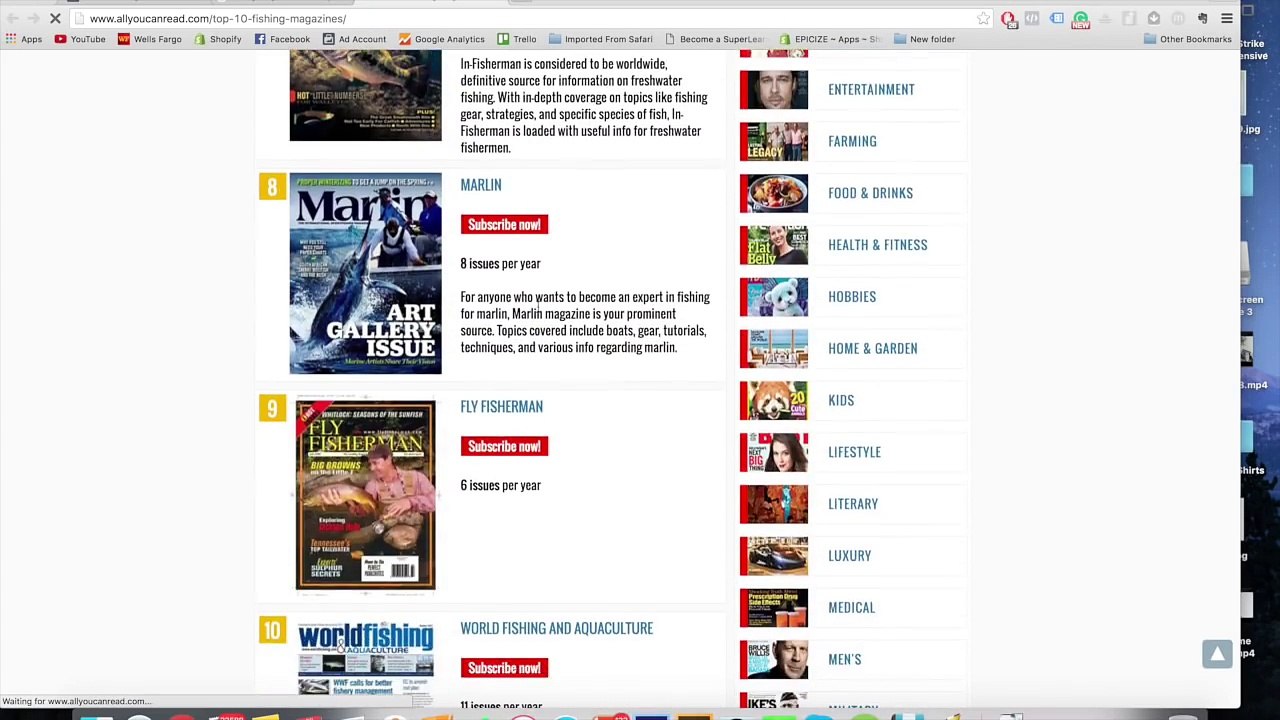This screenshot has height=720, width=1280.
Task: Click the Kids red panda thumbnail
Action: (774, 401)
